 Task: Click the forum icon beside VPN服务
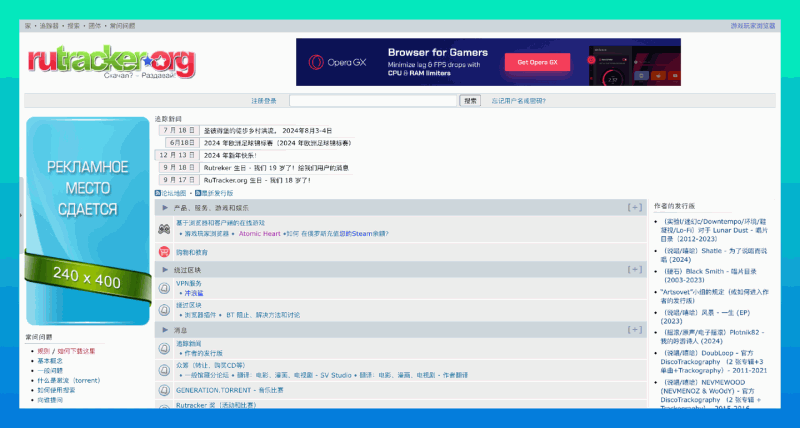pyautogui.click(x=164, y=288)
